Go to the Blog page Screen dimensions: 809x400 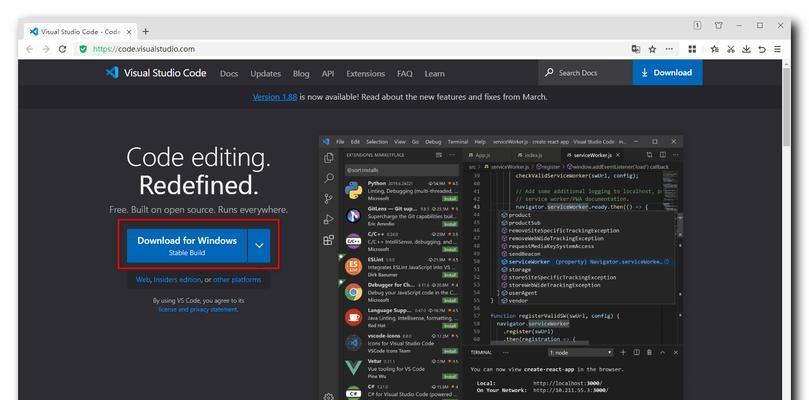tap(301, 73)
